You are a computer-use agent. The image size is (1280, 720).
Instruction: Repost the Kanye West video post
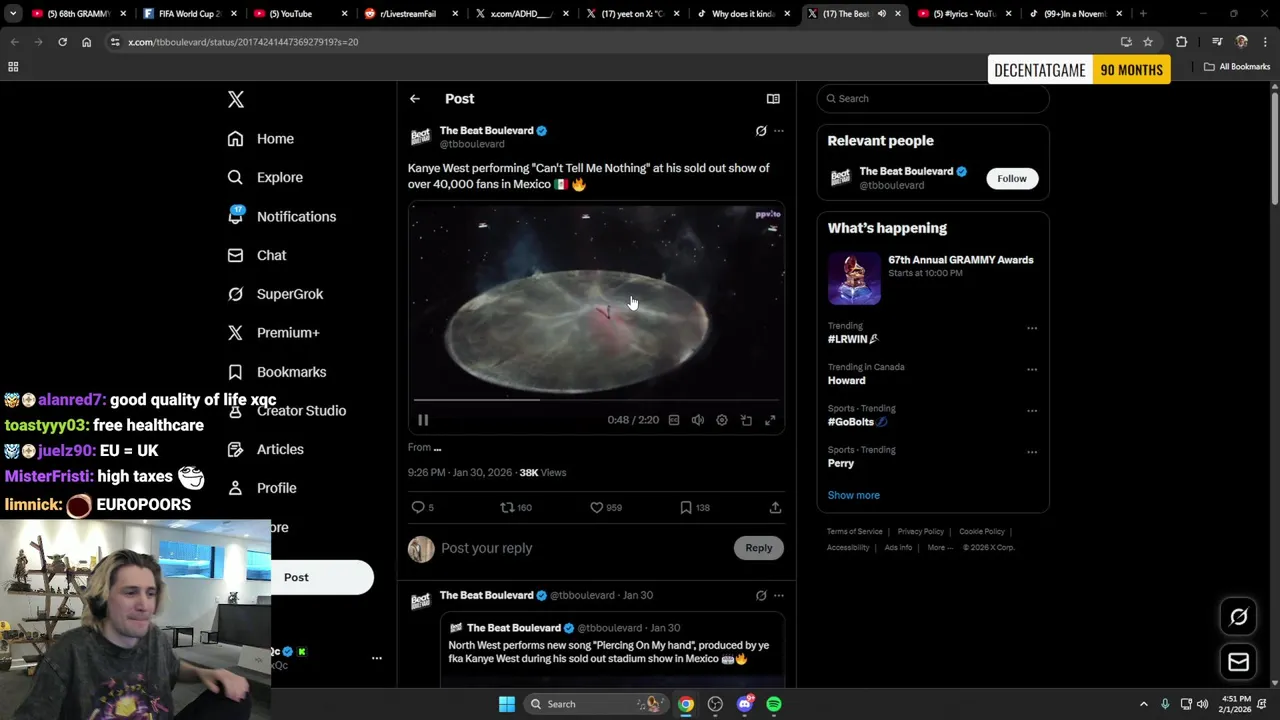pos(507,508)
